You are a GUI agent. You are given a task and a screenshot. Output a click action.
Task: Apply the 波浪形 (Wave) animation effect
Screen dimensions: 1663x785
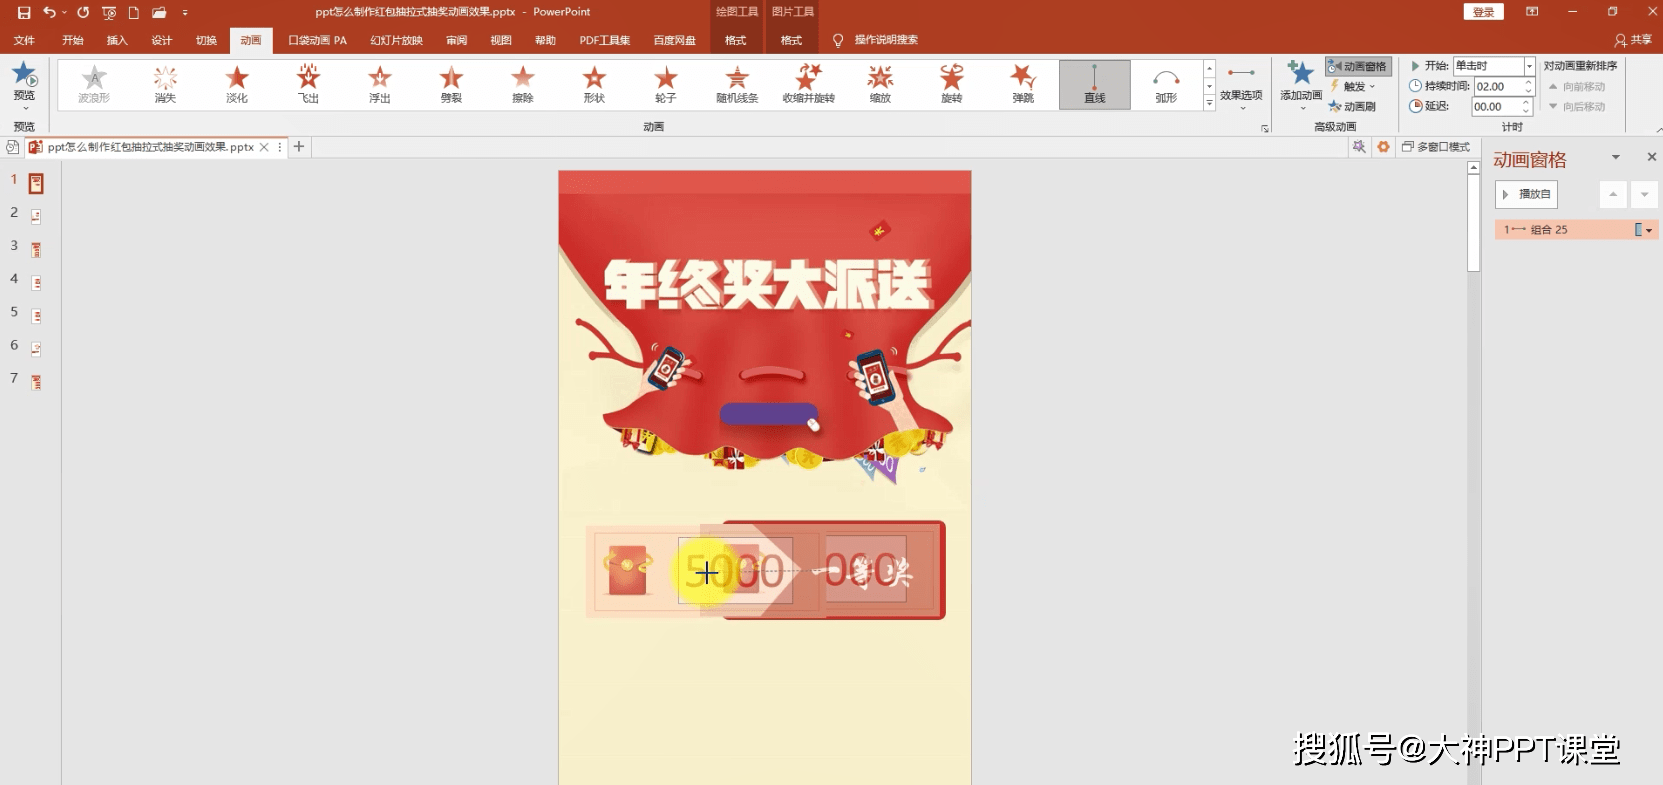click(94, 84)
